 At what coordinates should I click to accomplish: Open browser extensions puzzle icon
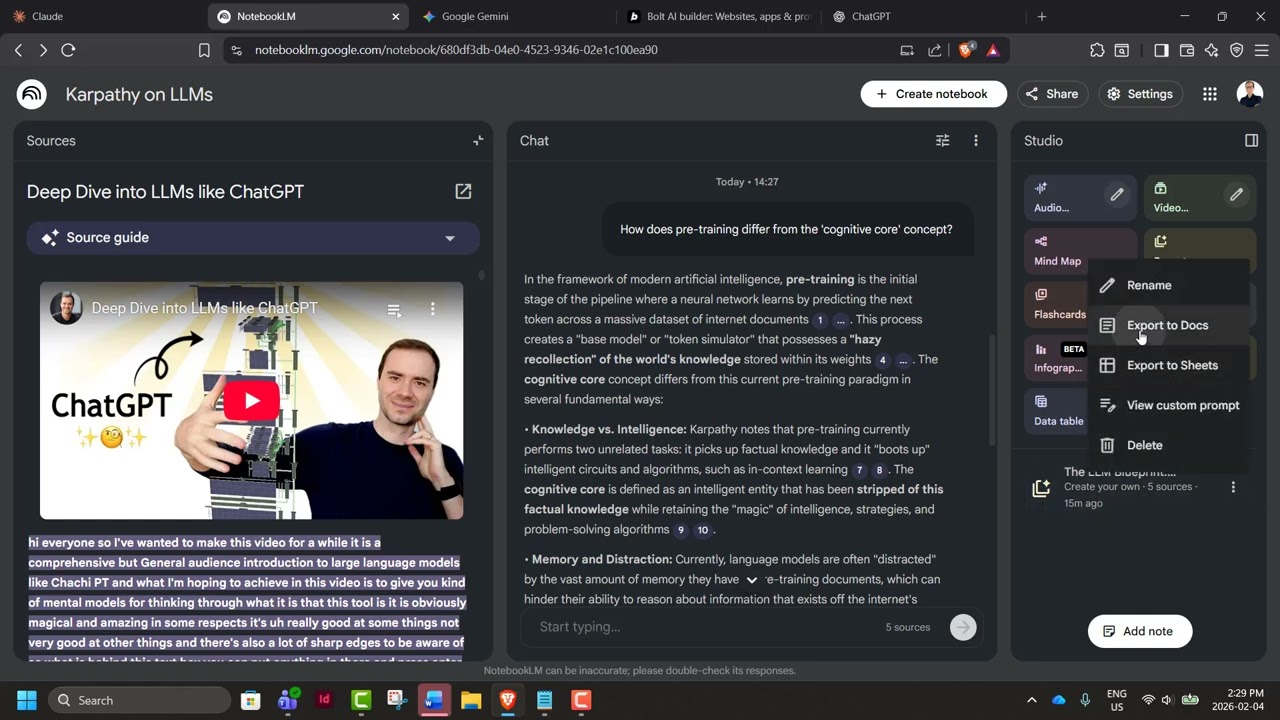coord(1097,50)
